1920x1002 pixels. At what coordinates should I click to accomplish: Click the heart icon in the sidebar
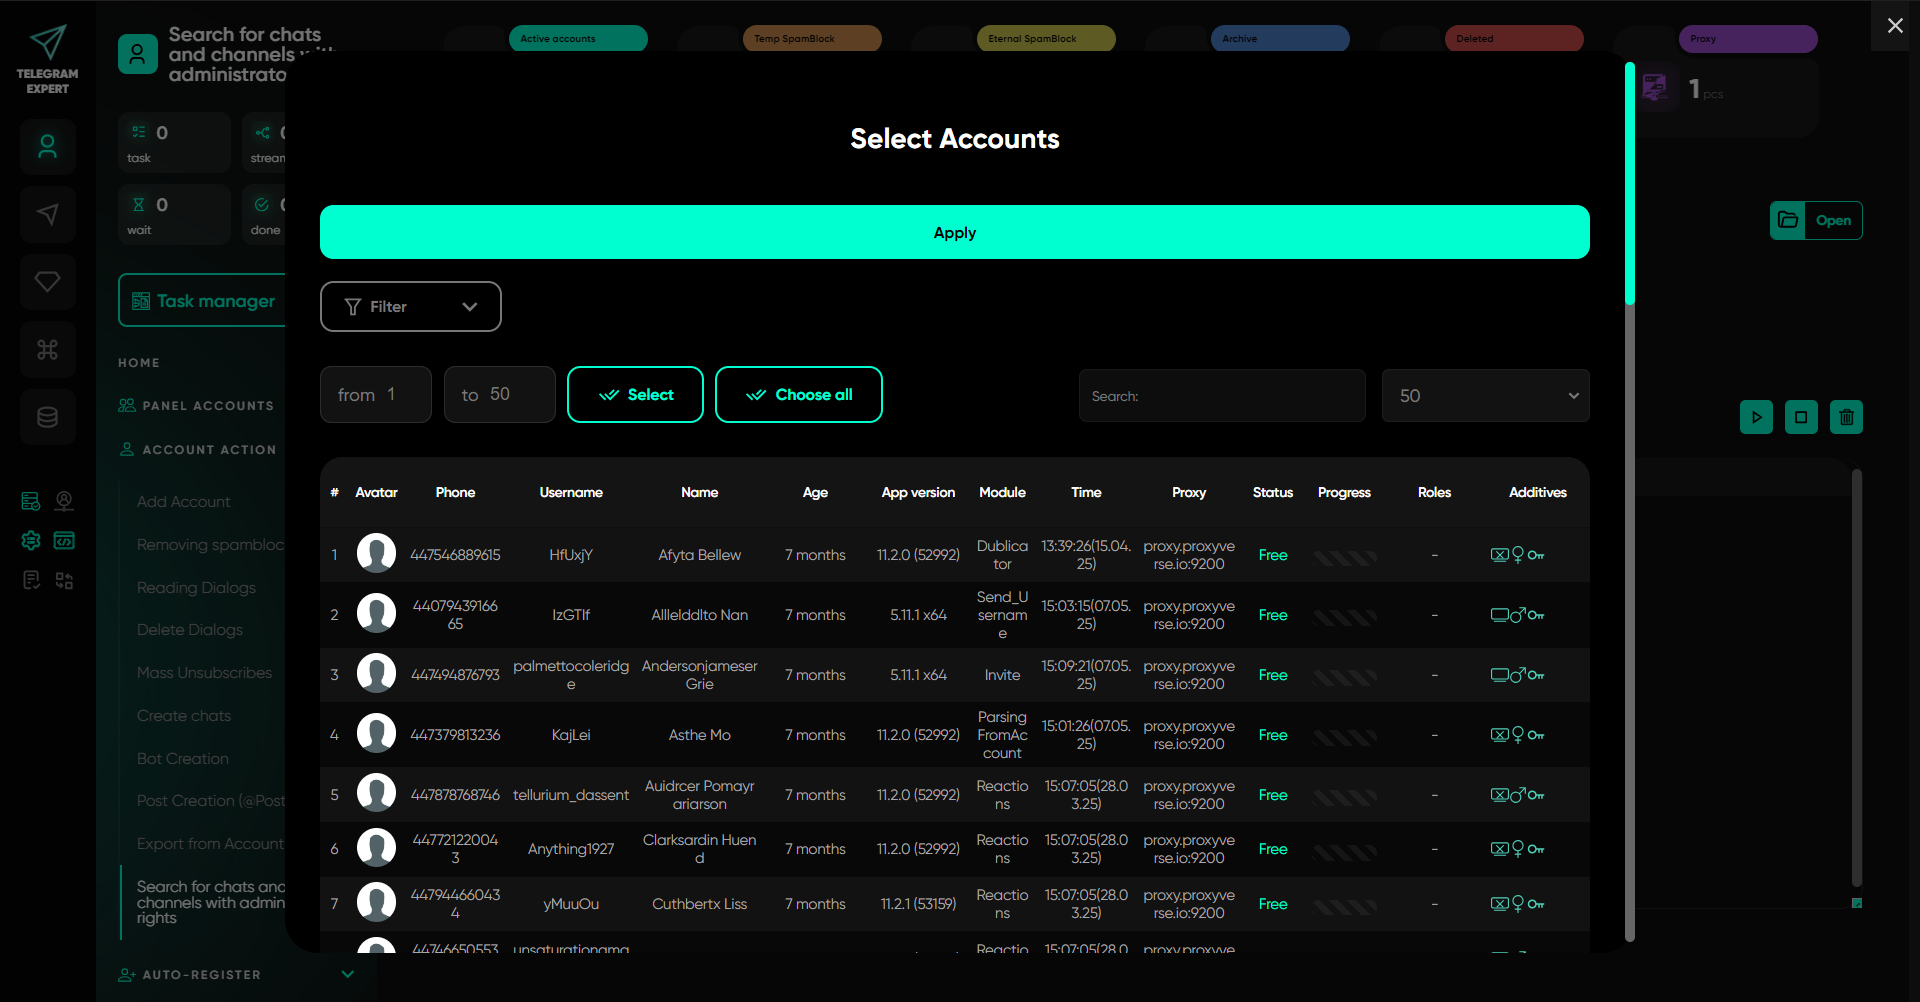coord(47,282)
